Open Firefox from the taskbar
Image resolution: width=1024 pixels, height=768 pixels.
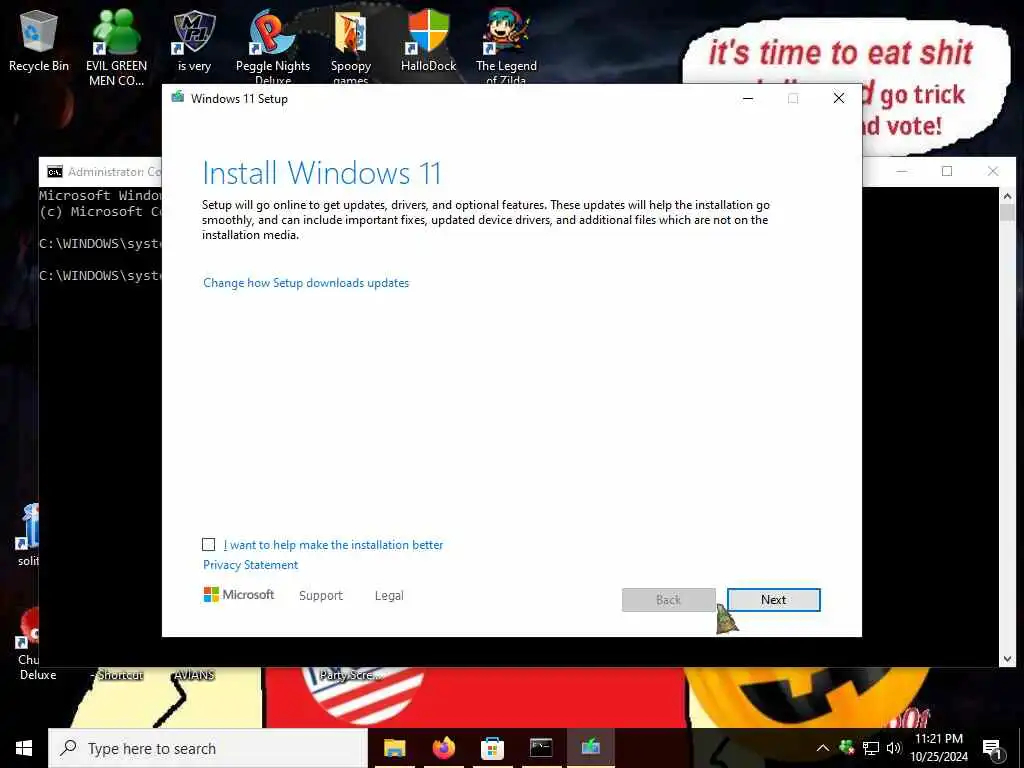click(443, 748)
